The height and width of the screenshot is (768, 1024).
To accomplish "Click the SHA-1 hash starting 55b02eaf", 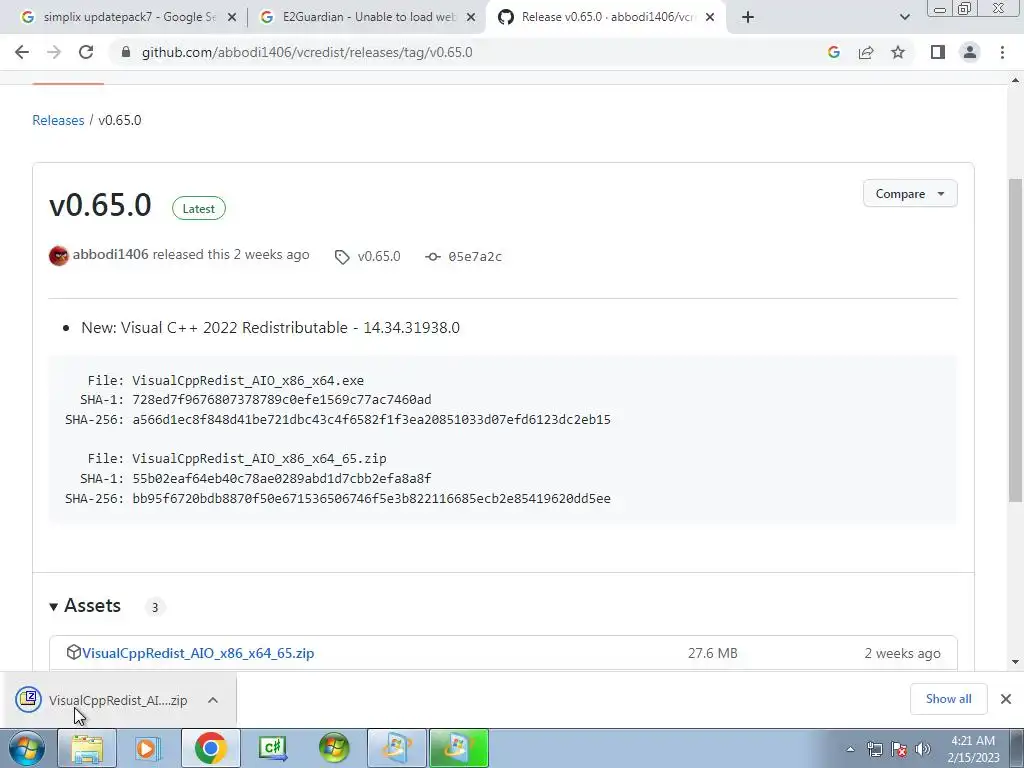I will point(281,479).
